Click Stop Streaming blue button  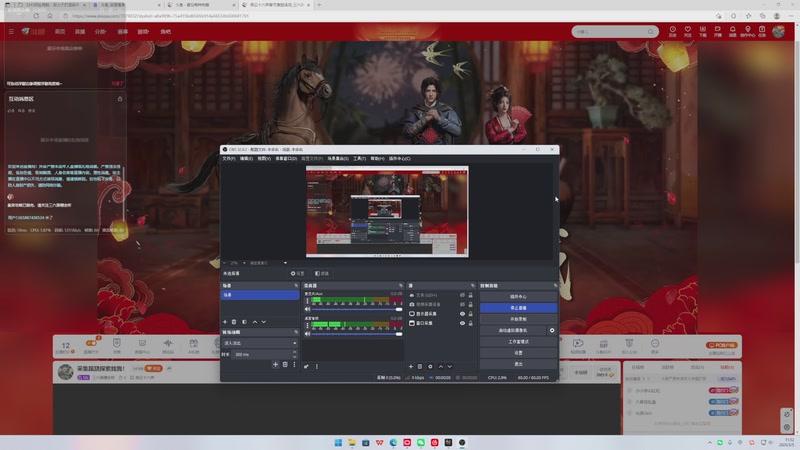coord(518,308)
